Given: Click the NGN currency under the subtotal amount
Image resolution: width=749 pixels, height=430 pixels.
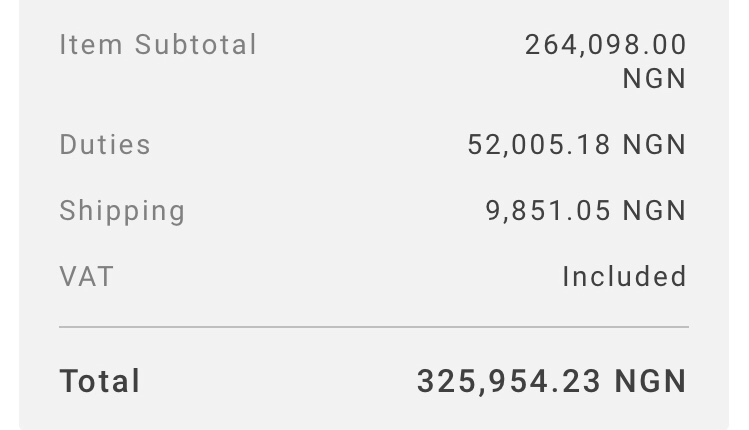Looking at the screenshot, I should (x=654, y=79).
